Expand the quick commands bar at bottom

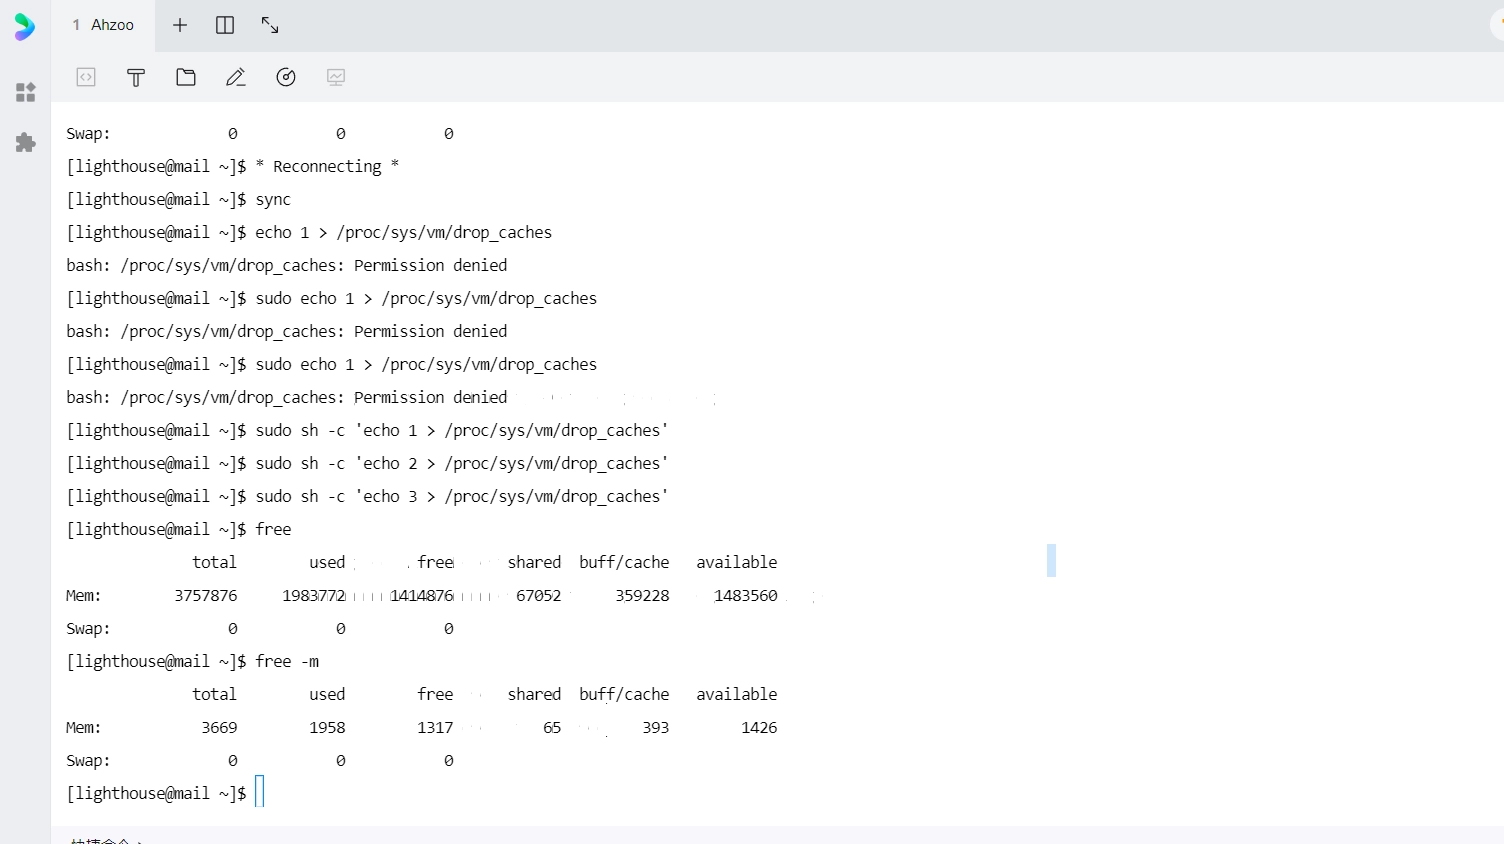(105, 840)
